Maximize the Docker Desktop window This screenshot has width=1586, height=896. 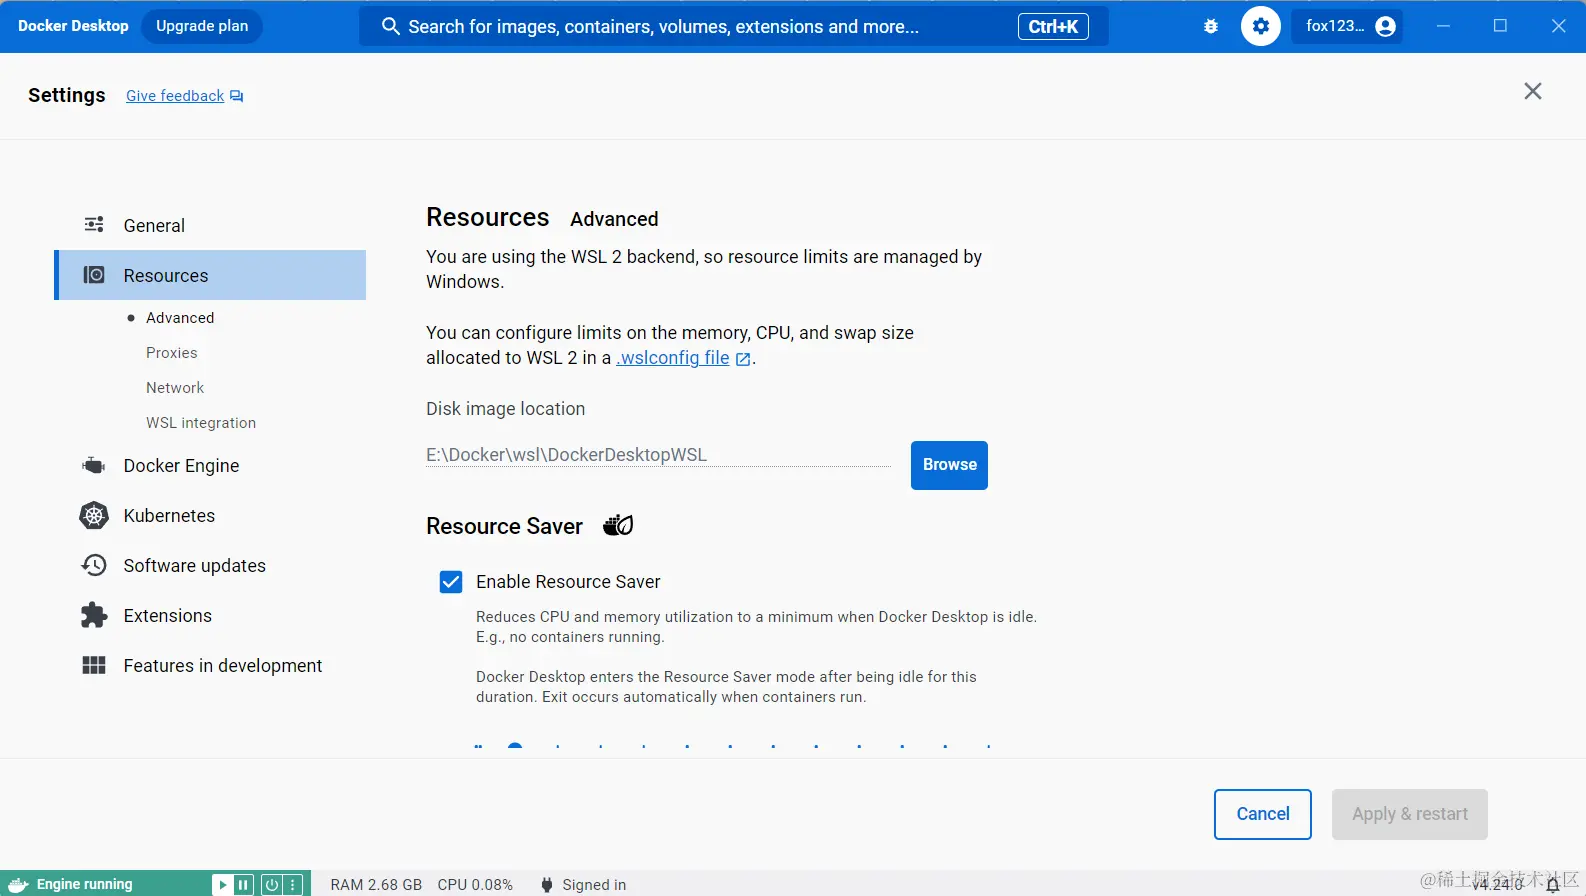point(1500,26)
